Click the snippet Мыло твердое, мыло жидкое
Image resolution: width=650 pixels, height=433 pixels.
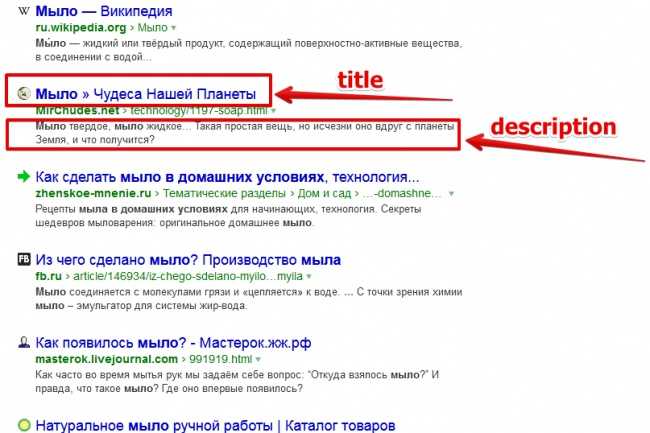[x=245, y=133]
